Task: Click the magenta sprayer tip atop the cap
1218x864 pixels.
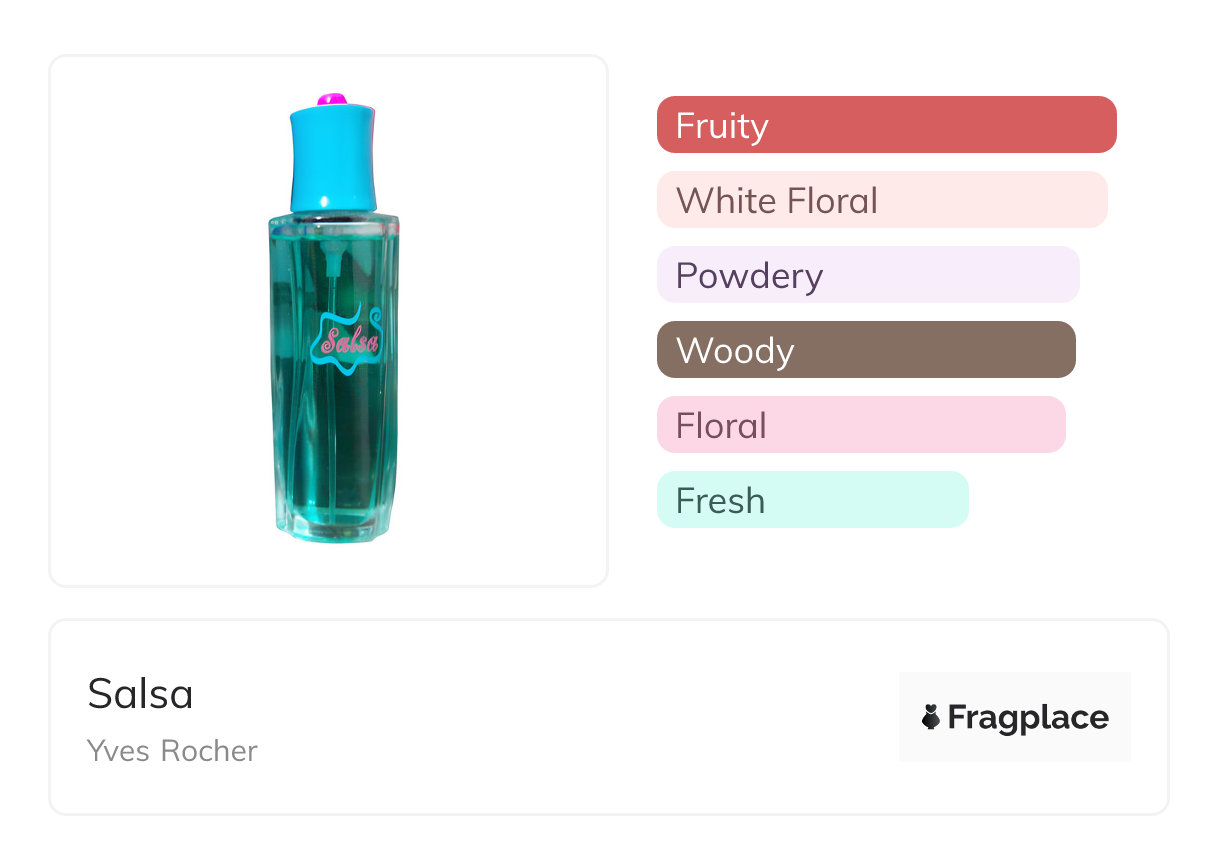Action: 333,99
